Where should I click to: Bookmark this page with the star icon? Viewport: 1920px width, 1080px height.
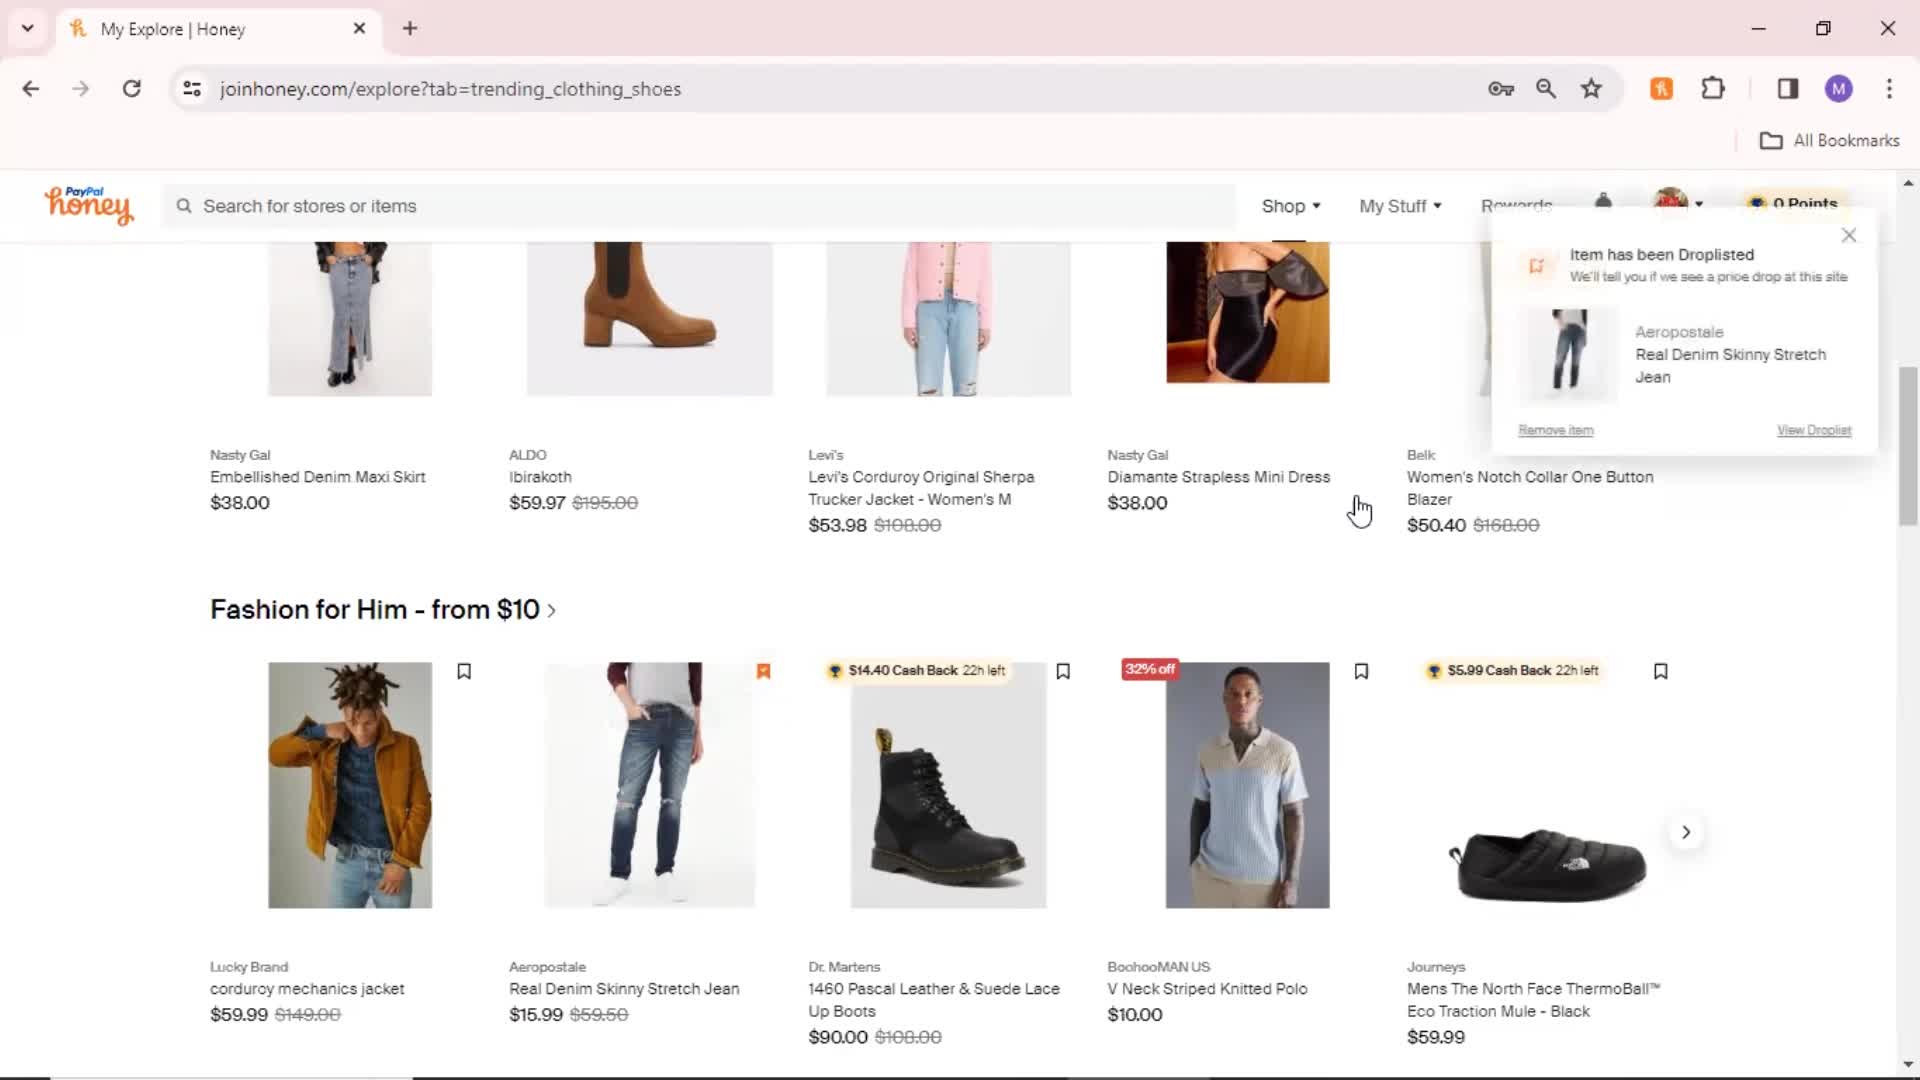click(x=1591, y=88)
